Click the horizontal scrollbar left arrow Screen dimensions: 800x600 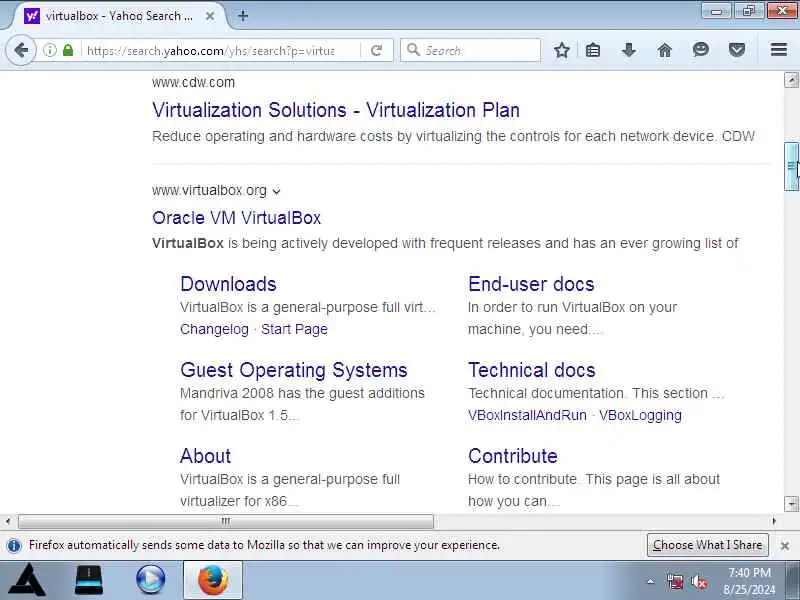pyautogui.click(x=8, y=521)
